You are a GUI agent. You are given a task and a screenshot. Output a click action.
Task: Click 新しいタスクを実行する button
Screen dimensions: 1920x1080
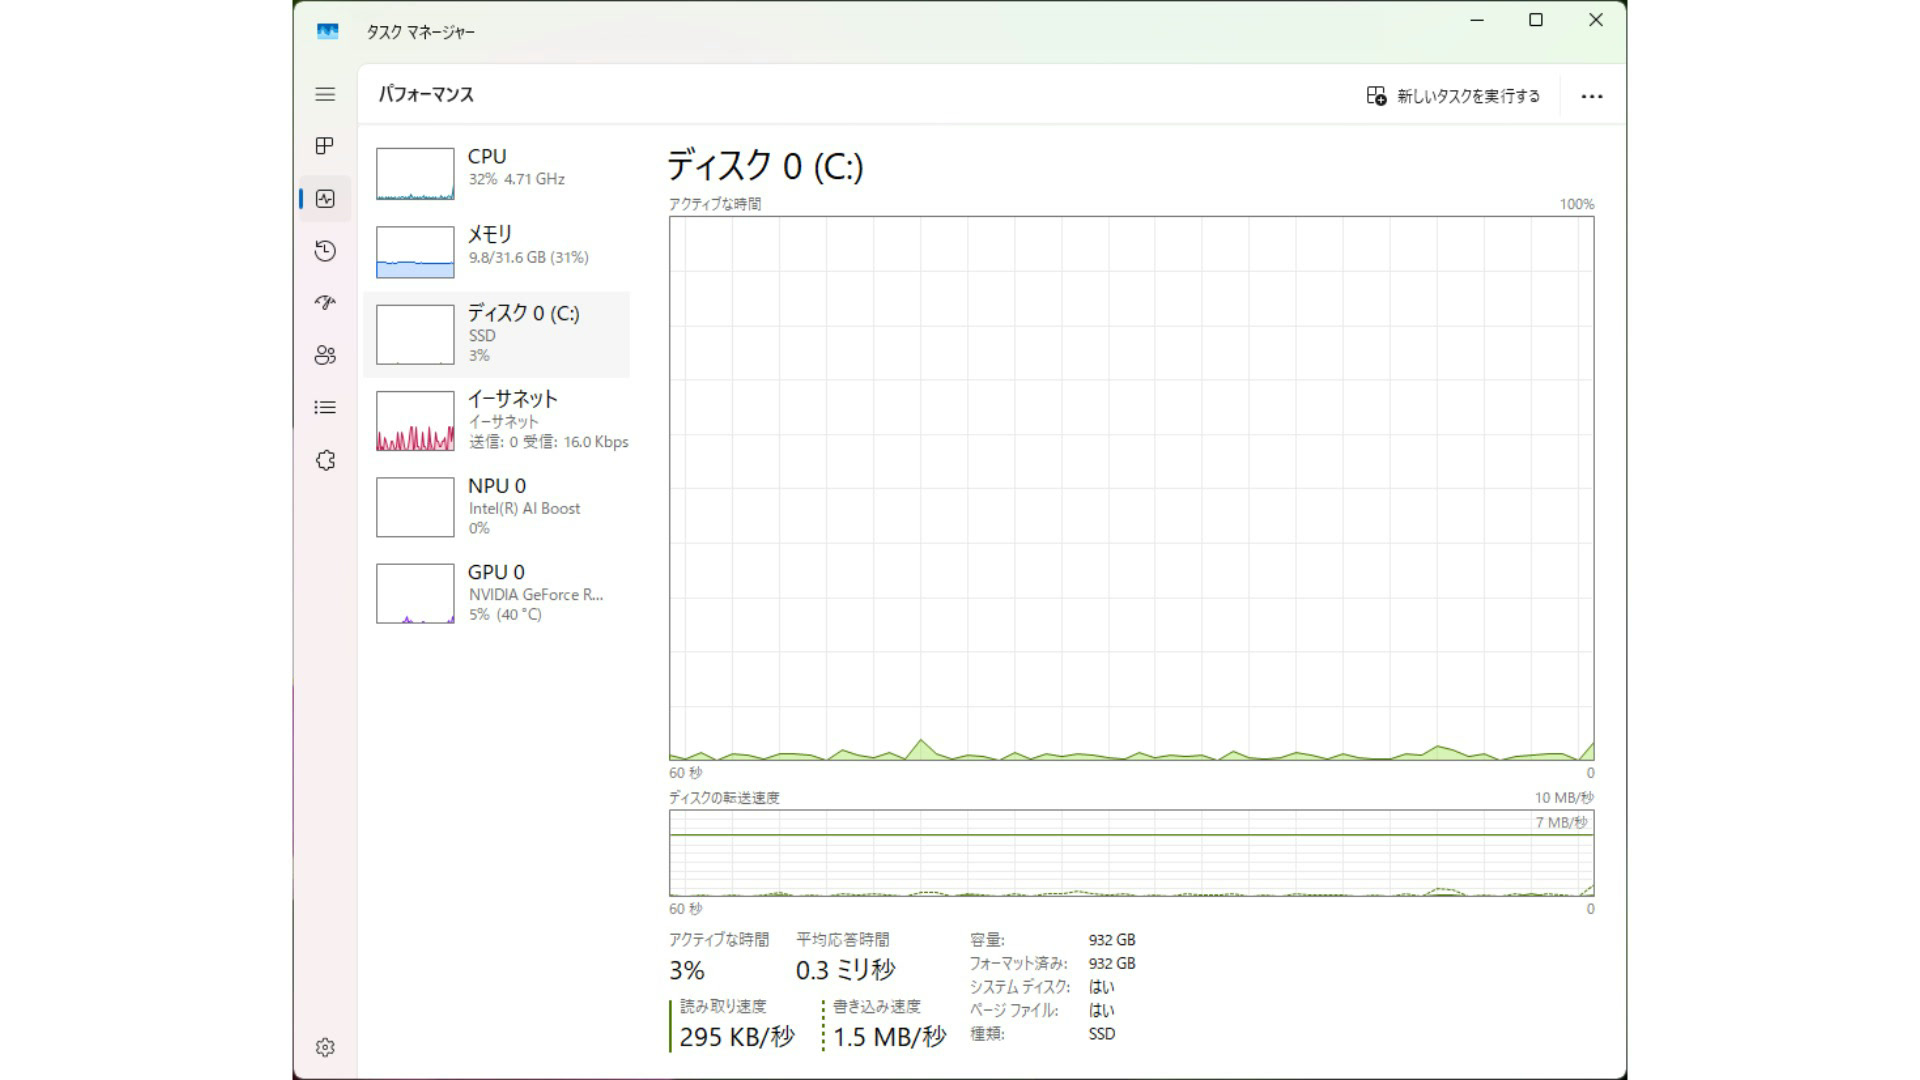[x=1453, y=96]
